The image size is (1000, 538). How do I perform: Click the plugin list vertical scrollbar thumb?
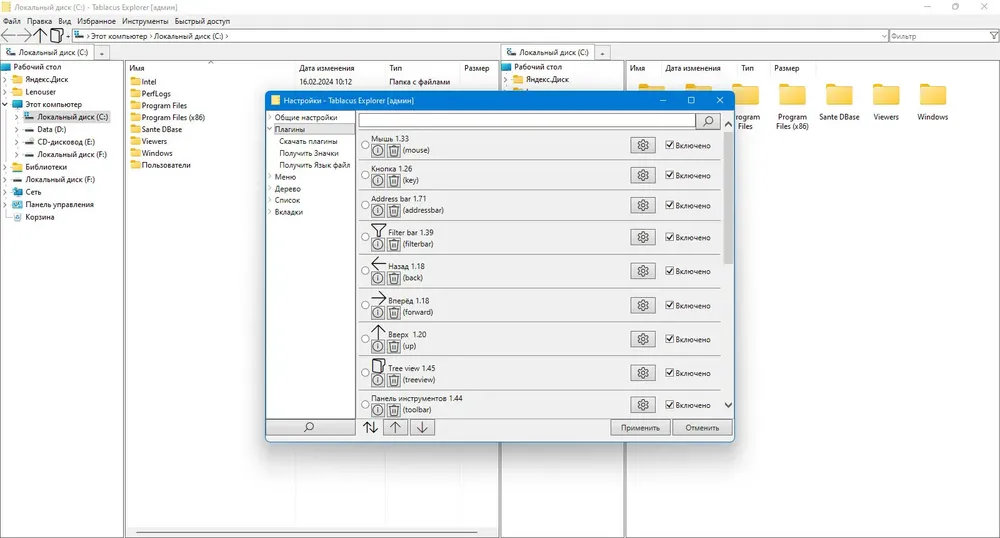[x=728, y=199]
